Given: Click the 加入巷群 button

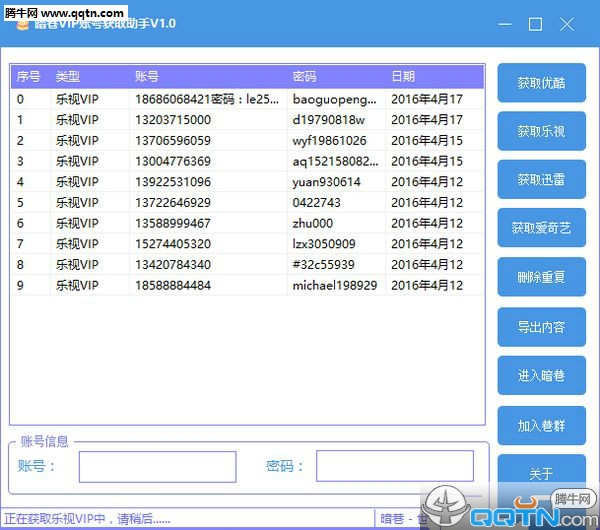Looking at the screenshot, I should [541, 426].
